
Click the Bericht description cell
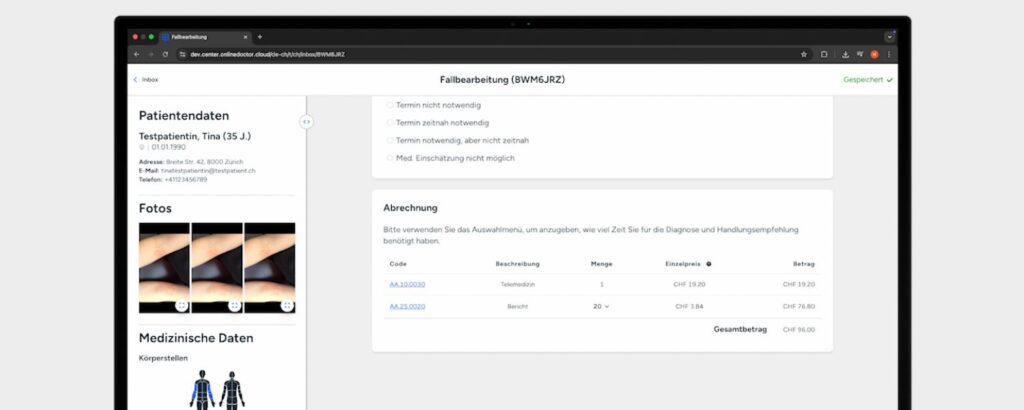point(517,306)
